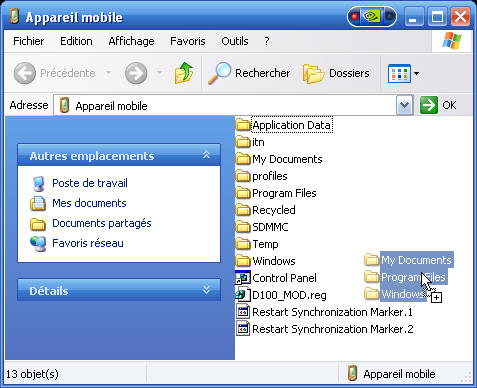
Task: Click the forward navigation arrow icon
Action: [136, 73]
